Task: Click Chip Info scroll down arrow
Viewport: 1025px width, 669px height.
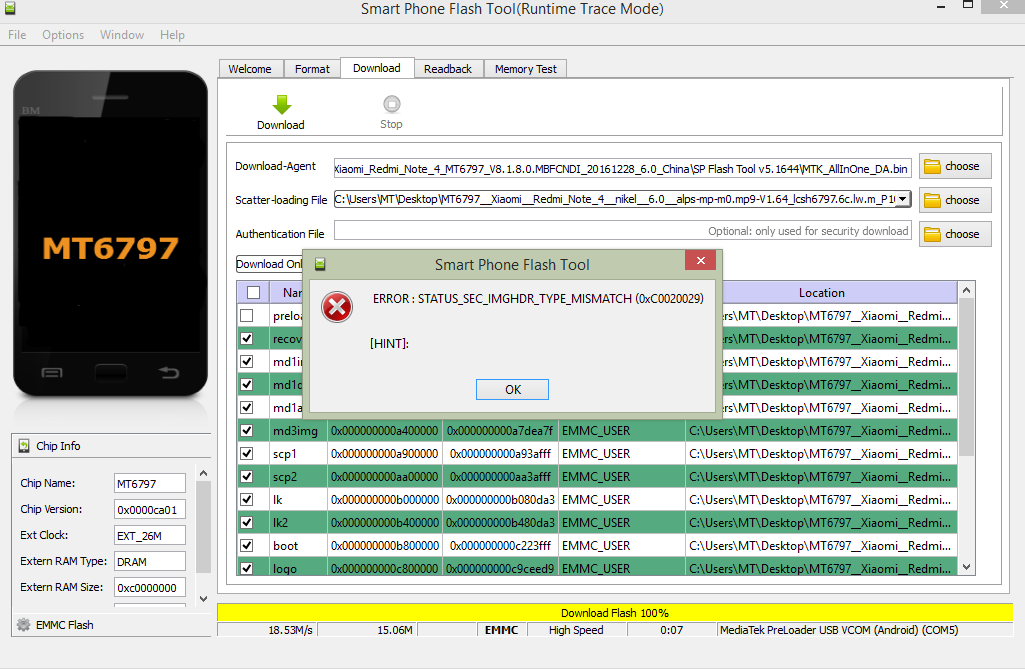Action: (x=203, y=598)
